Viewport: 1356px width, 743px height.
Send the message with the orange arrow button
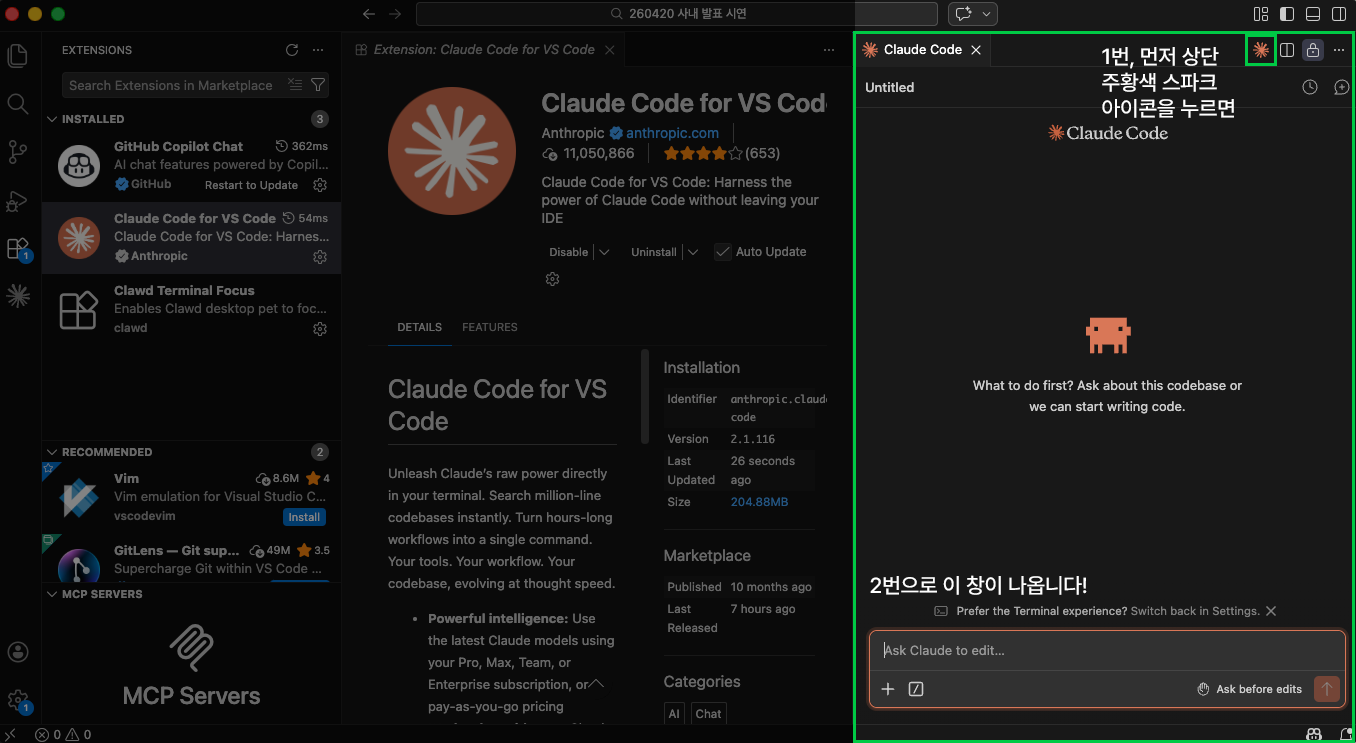[1327, 688]
